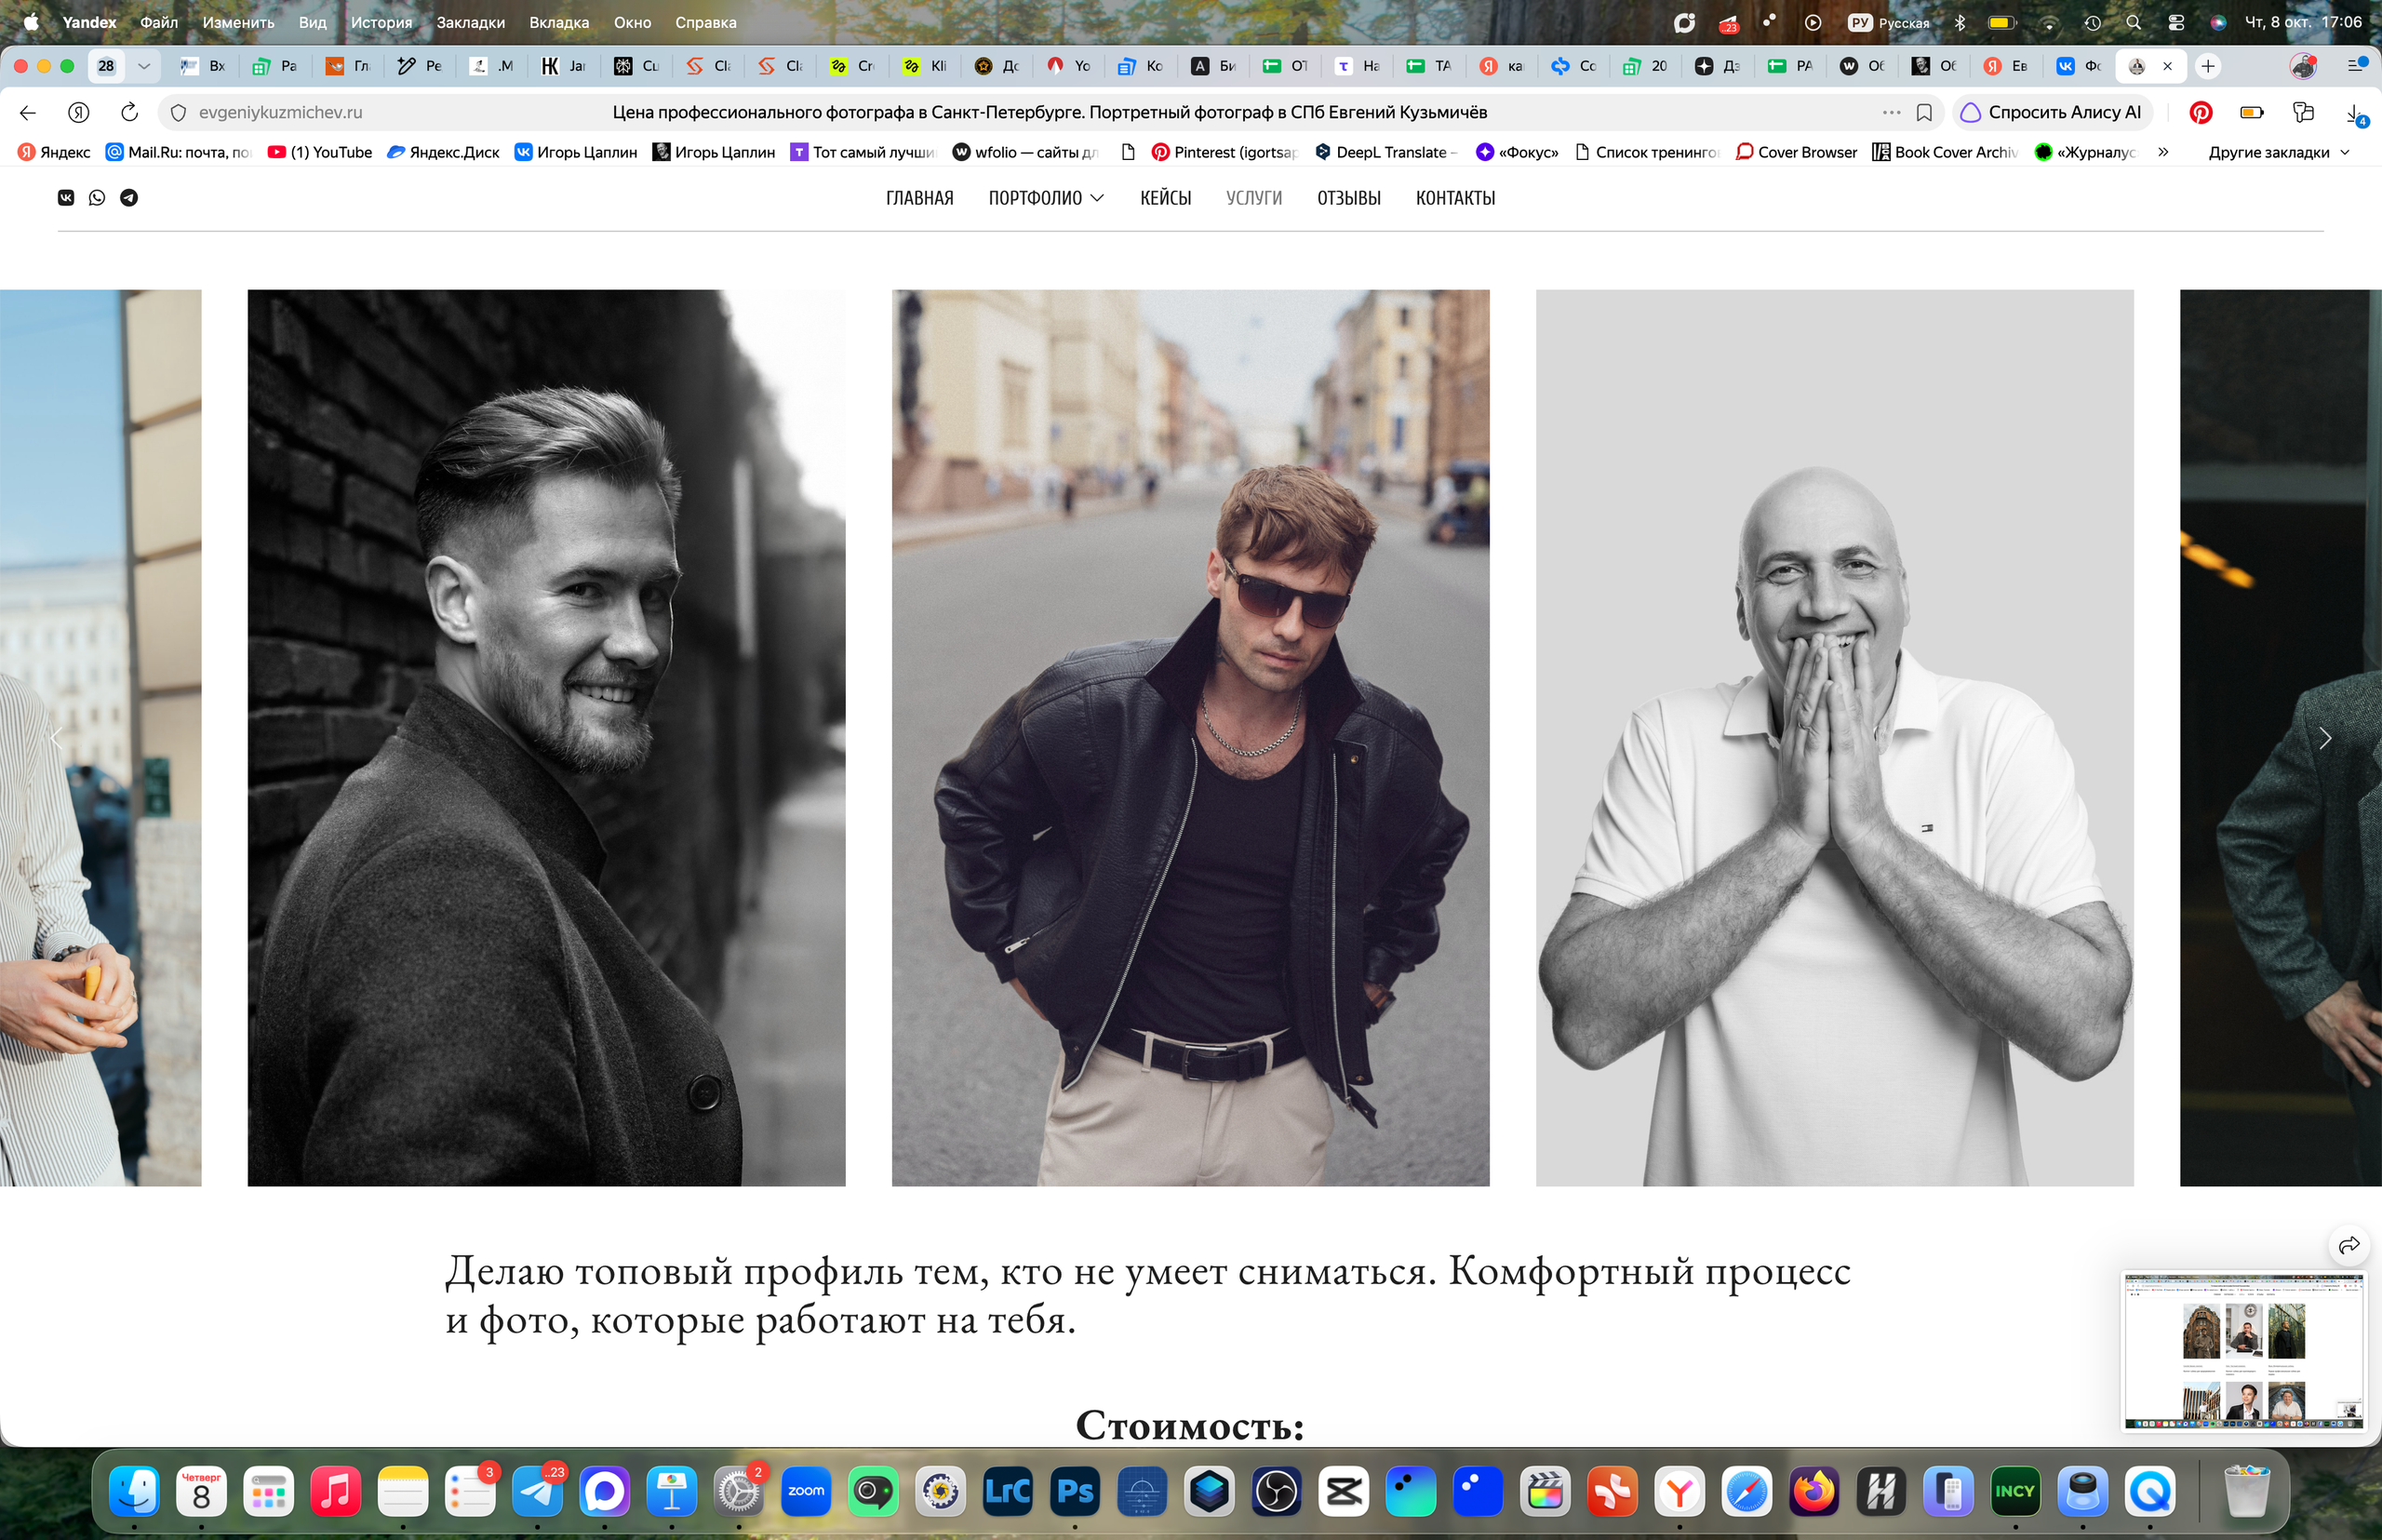Open Photoshop from the Dock
The width and height of the screenshot is (2382, 1540).
pos(1075,1492)
